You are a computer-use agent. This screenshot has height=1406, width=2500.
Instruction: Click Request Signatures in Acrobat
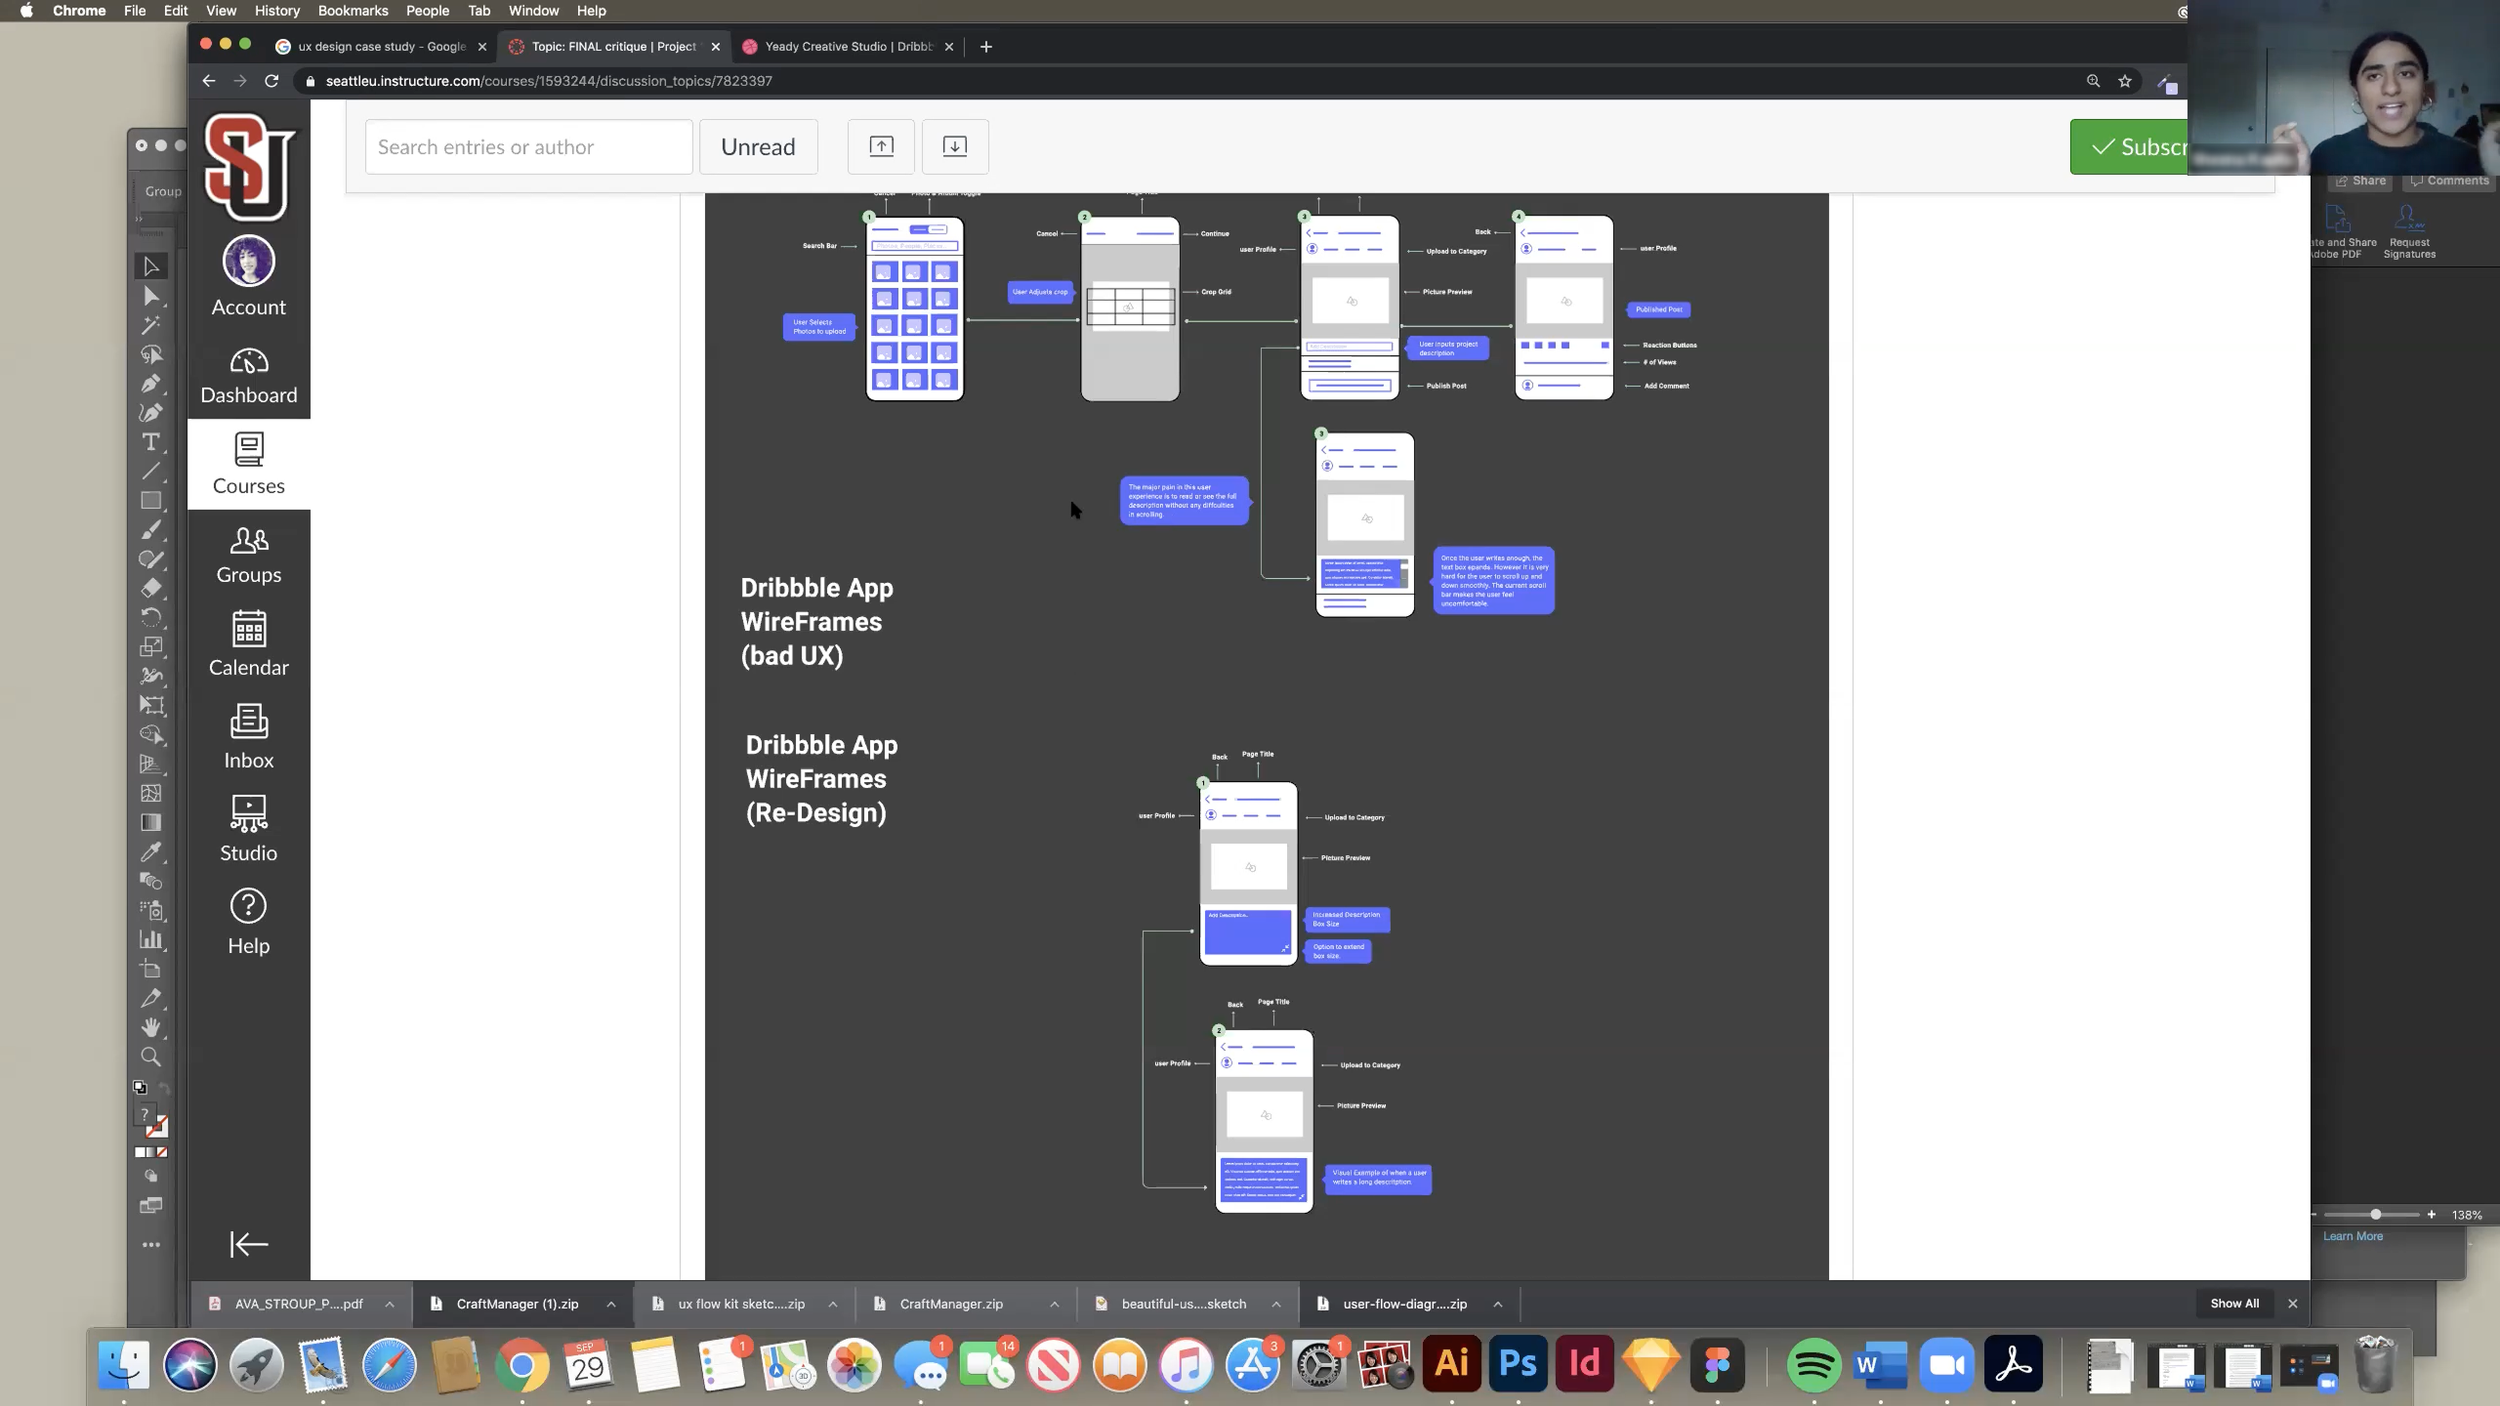(x=2409, y=233)
